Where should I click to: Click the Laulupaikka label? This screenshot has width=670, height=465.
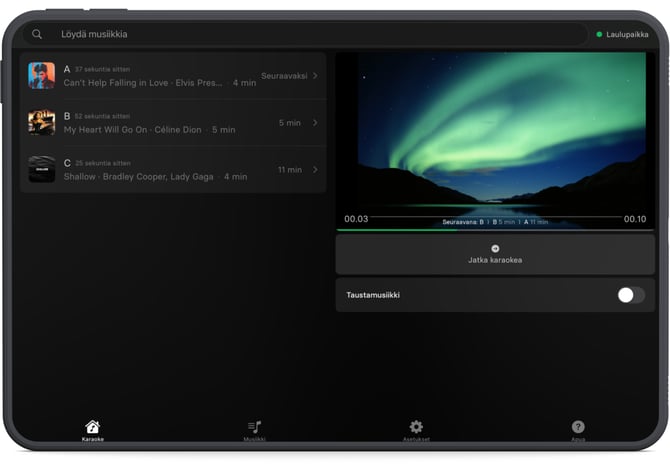tap(627, 34)
